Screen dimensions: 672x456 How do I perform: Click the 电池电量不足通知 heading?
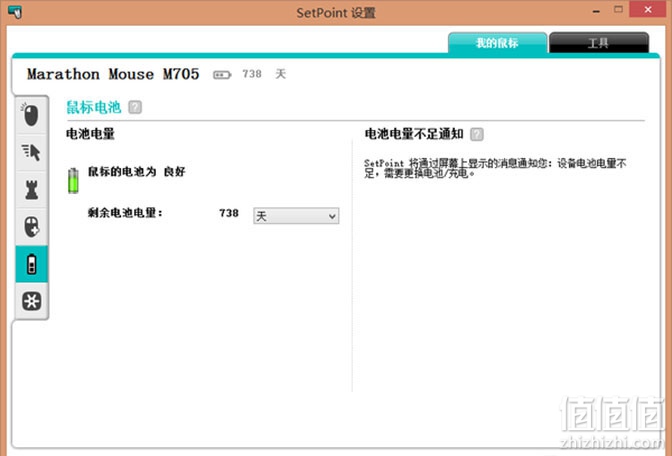point(414,134)
